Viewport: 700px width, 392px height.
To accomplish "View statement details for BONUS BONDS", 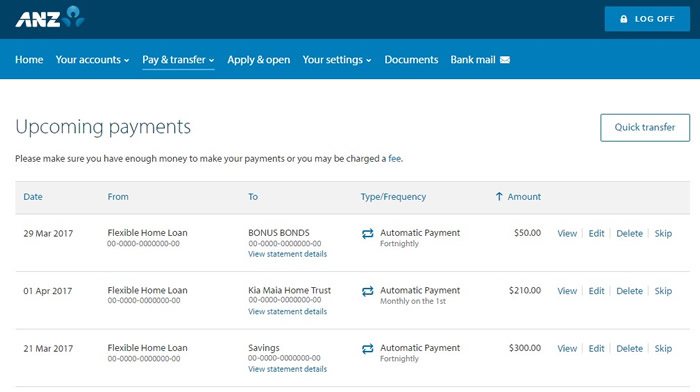I will 288,254.
